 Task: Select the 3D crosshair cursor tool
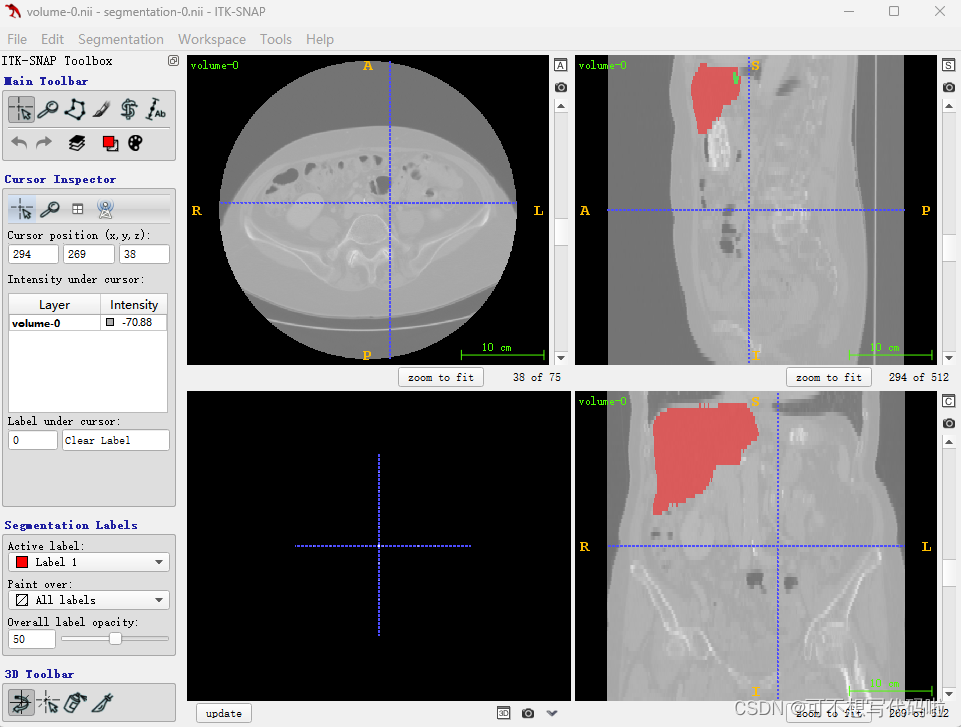[48, 702]
